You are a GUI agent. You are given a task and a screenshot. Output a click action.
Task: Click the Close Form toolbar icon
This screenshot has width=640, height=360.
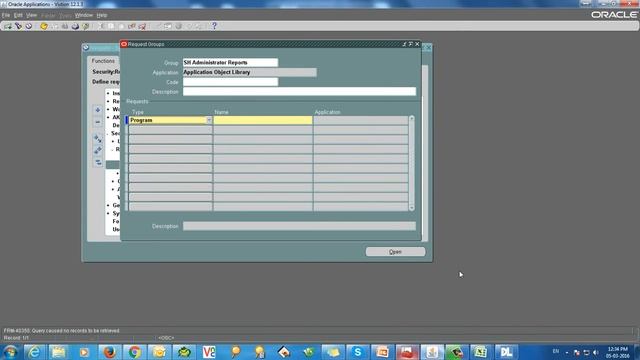click(x=86, y=26)
